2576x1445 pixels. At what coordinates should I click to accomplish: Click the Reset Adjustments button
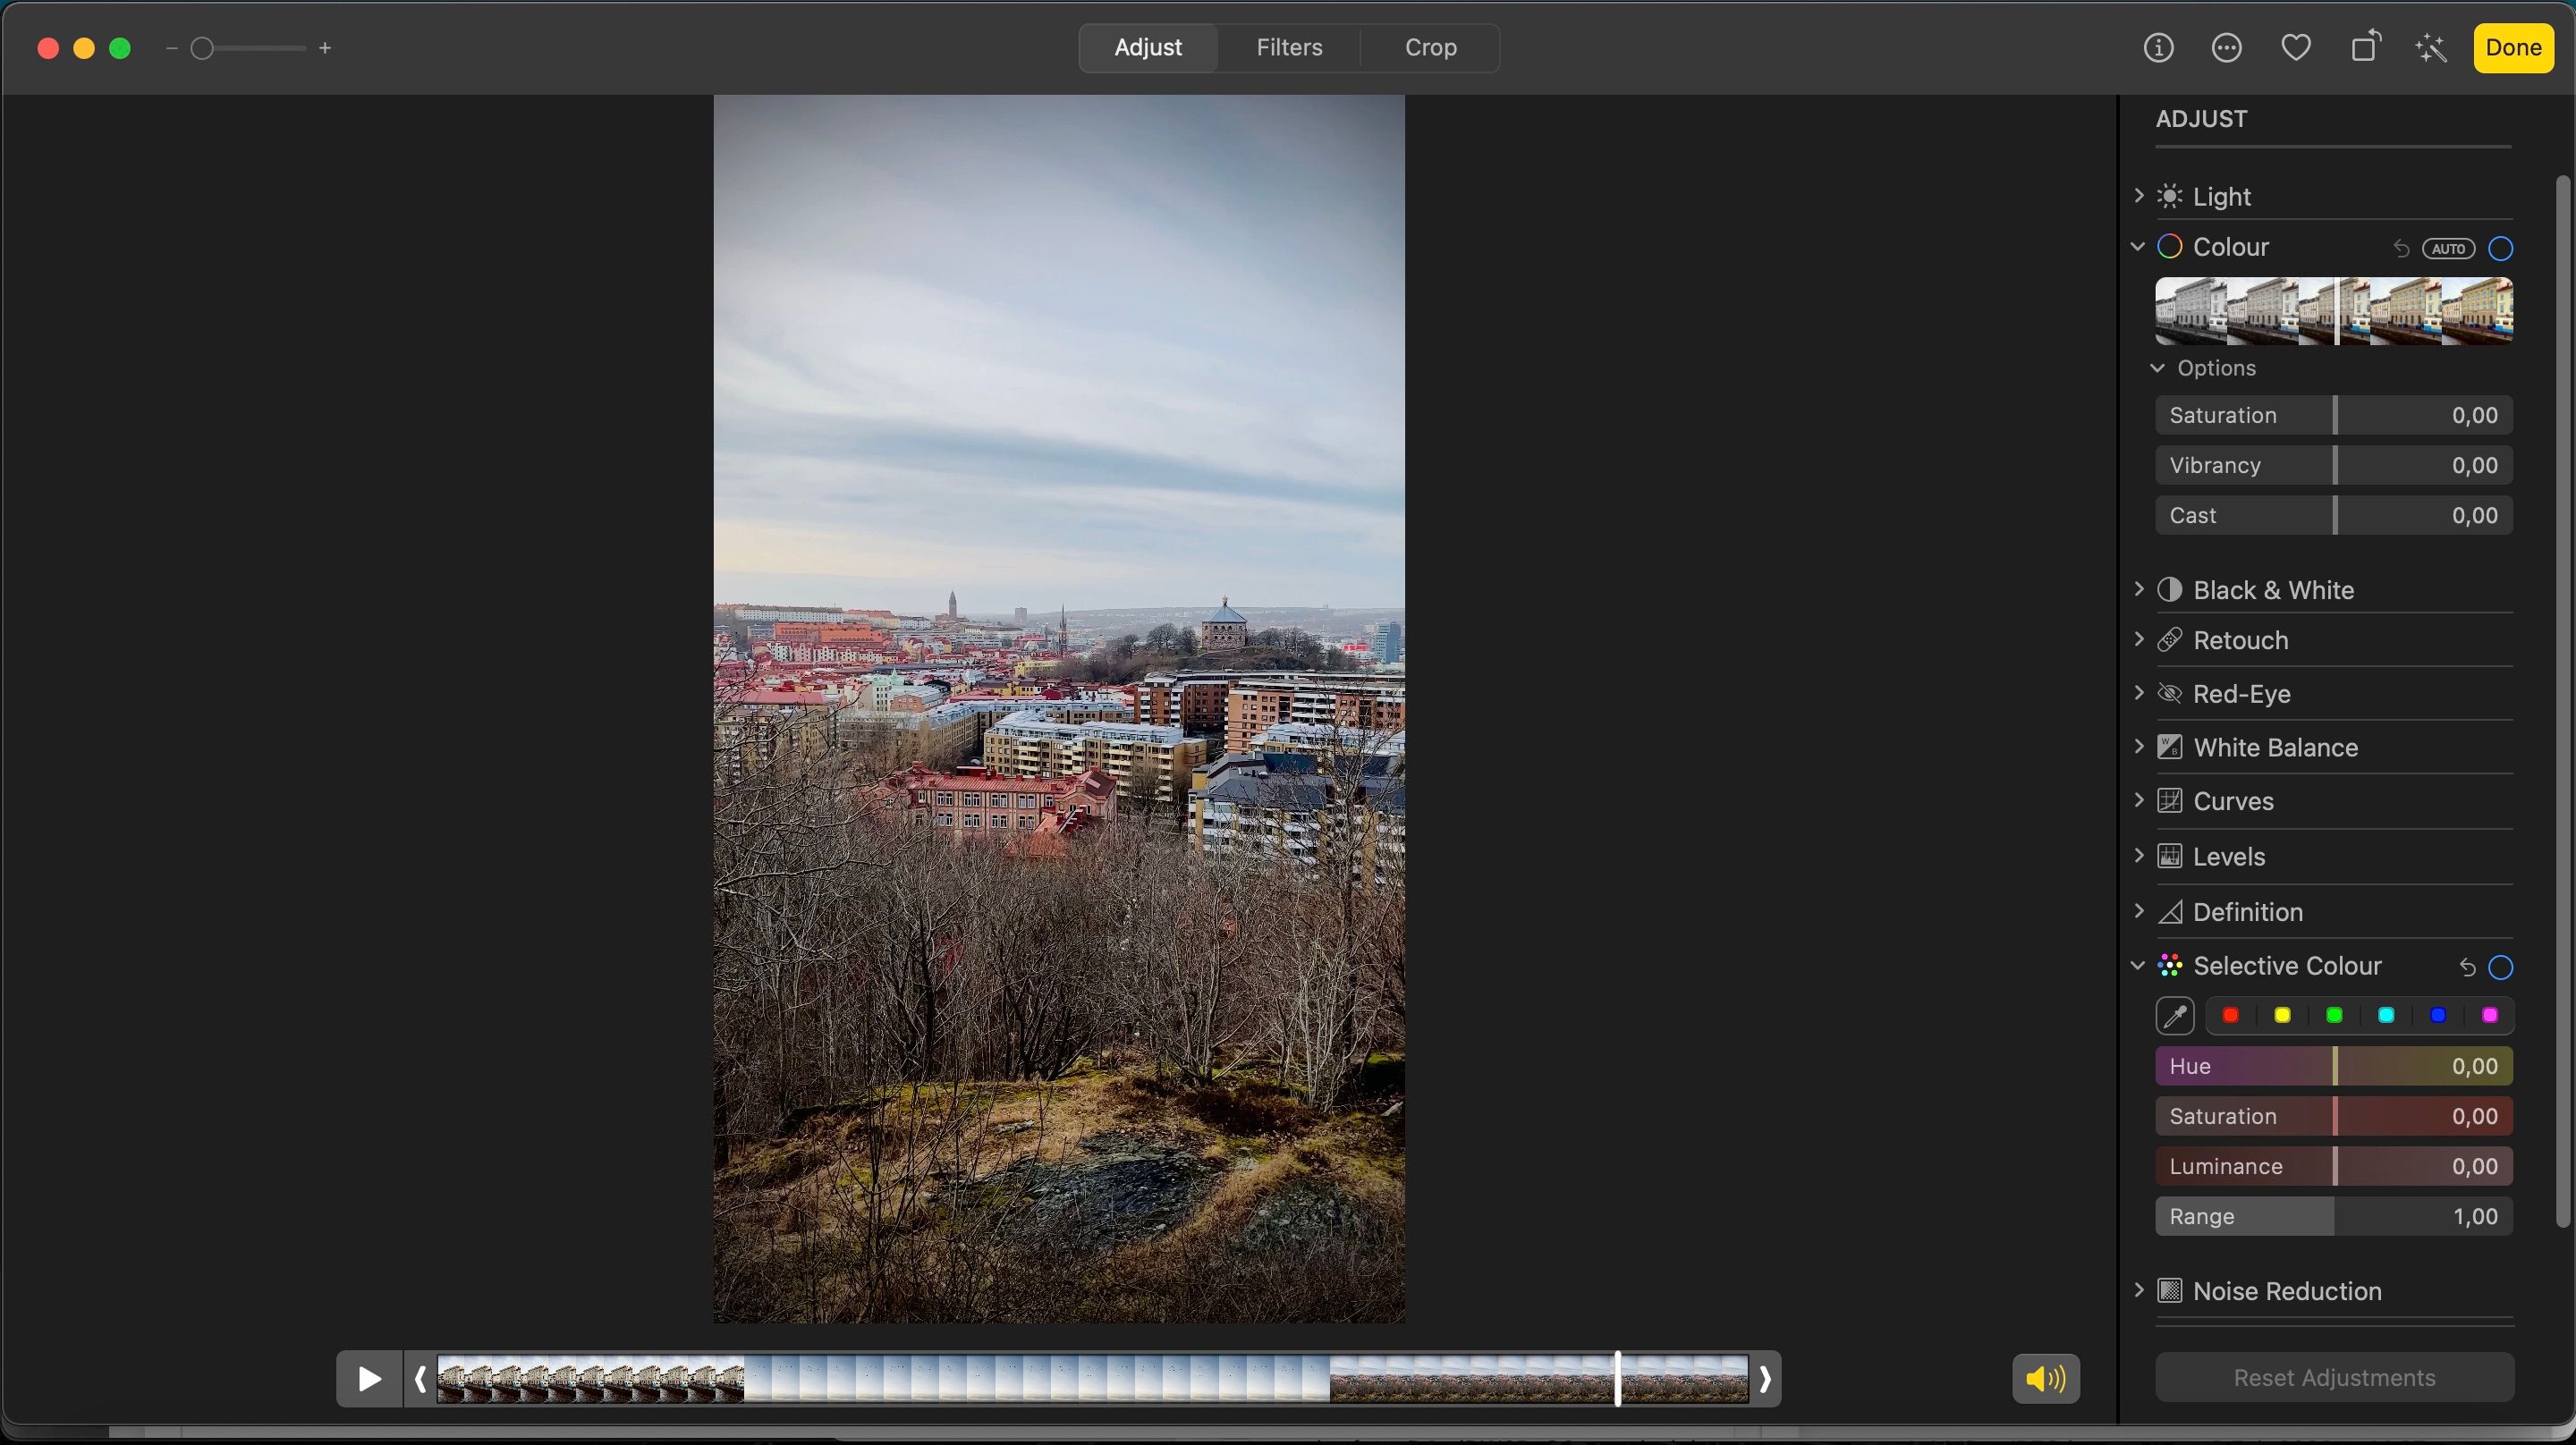pyautogui.click(x=2334, y=1378)
